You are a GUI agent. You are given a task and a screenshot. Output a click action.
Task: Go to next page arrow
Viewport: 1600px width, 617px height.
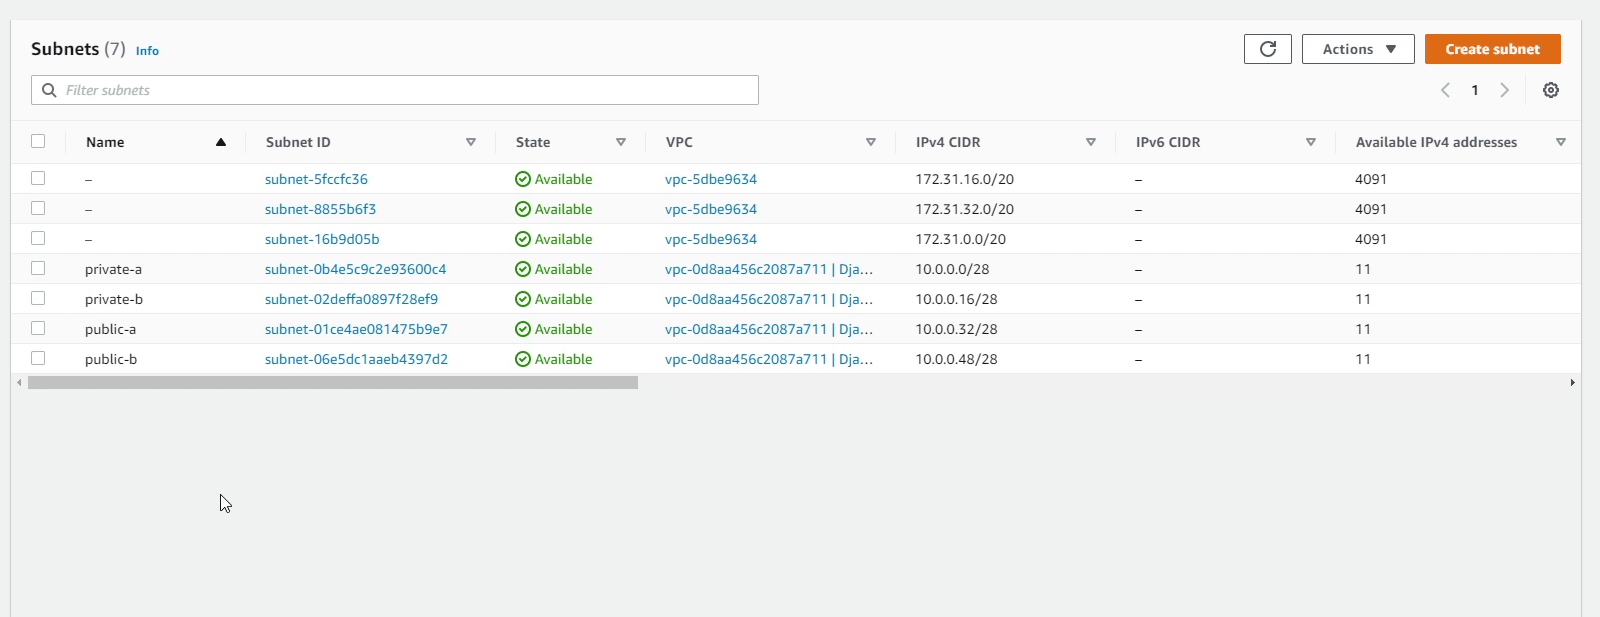pyautogui.click(x=1504, y=90)
